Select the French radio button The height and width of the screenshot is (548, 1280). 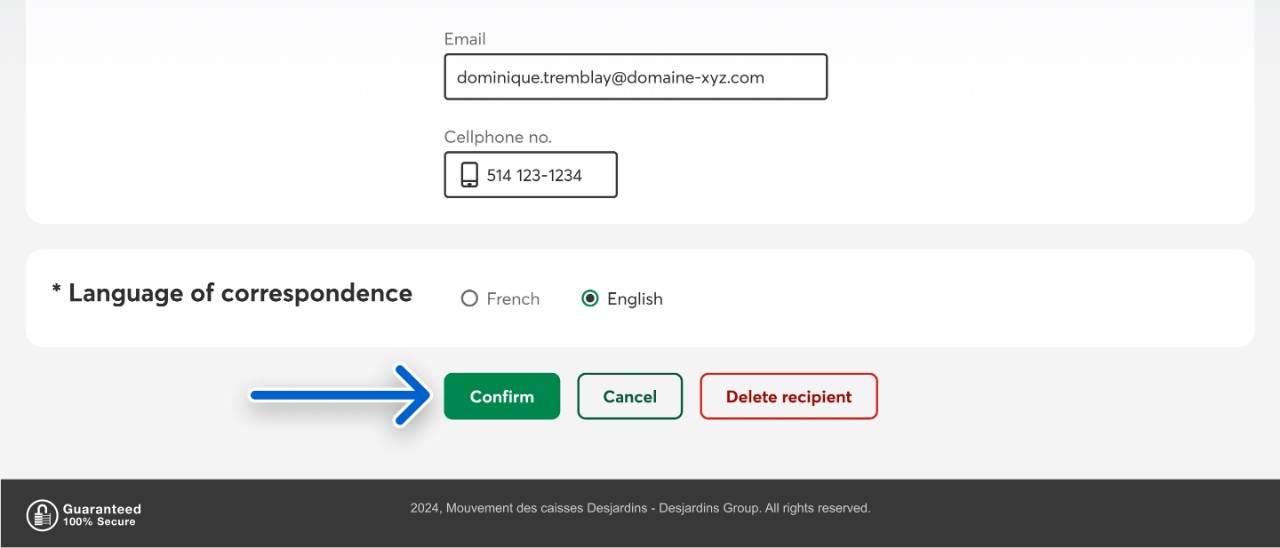click(469, 299)
